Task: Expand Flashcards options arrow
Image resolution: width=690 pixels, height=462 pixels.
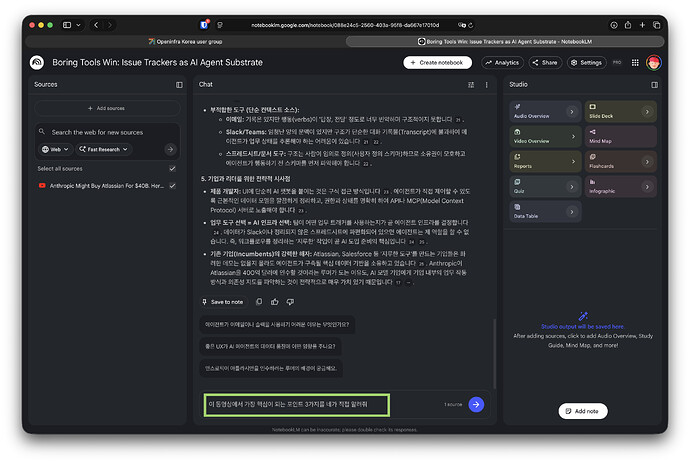Action: coord(647,161)
